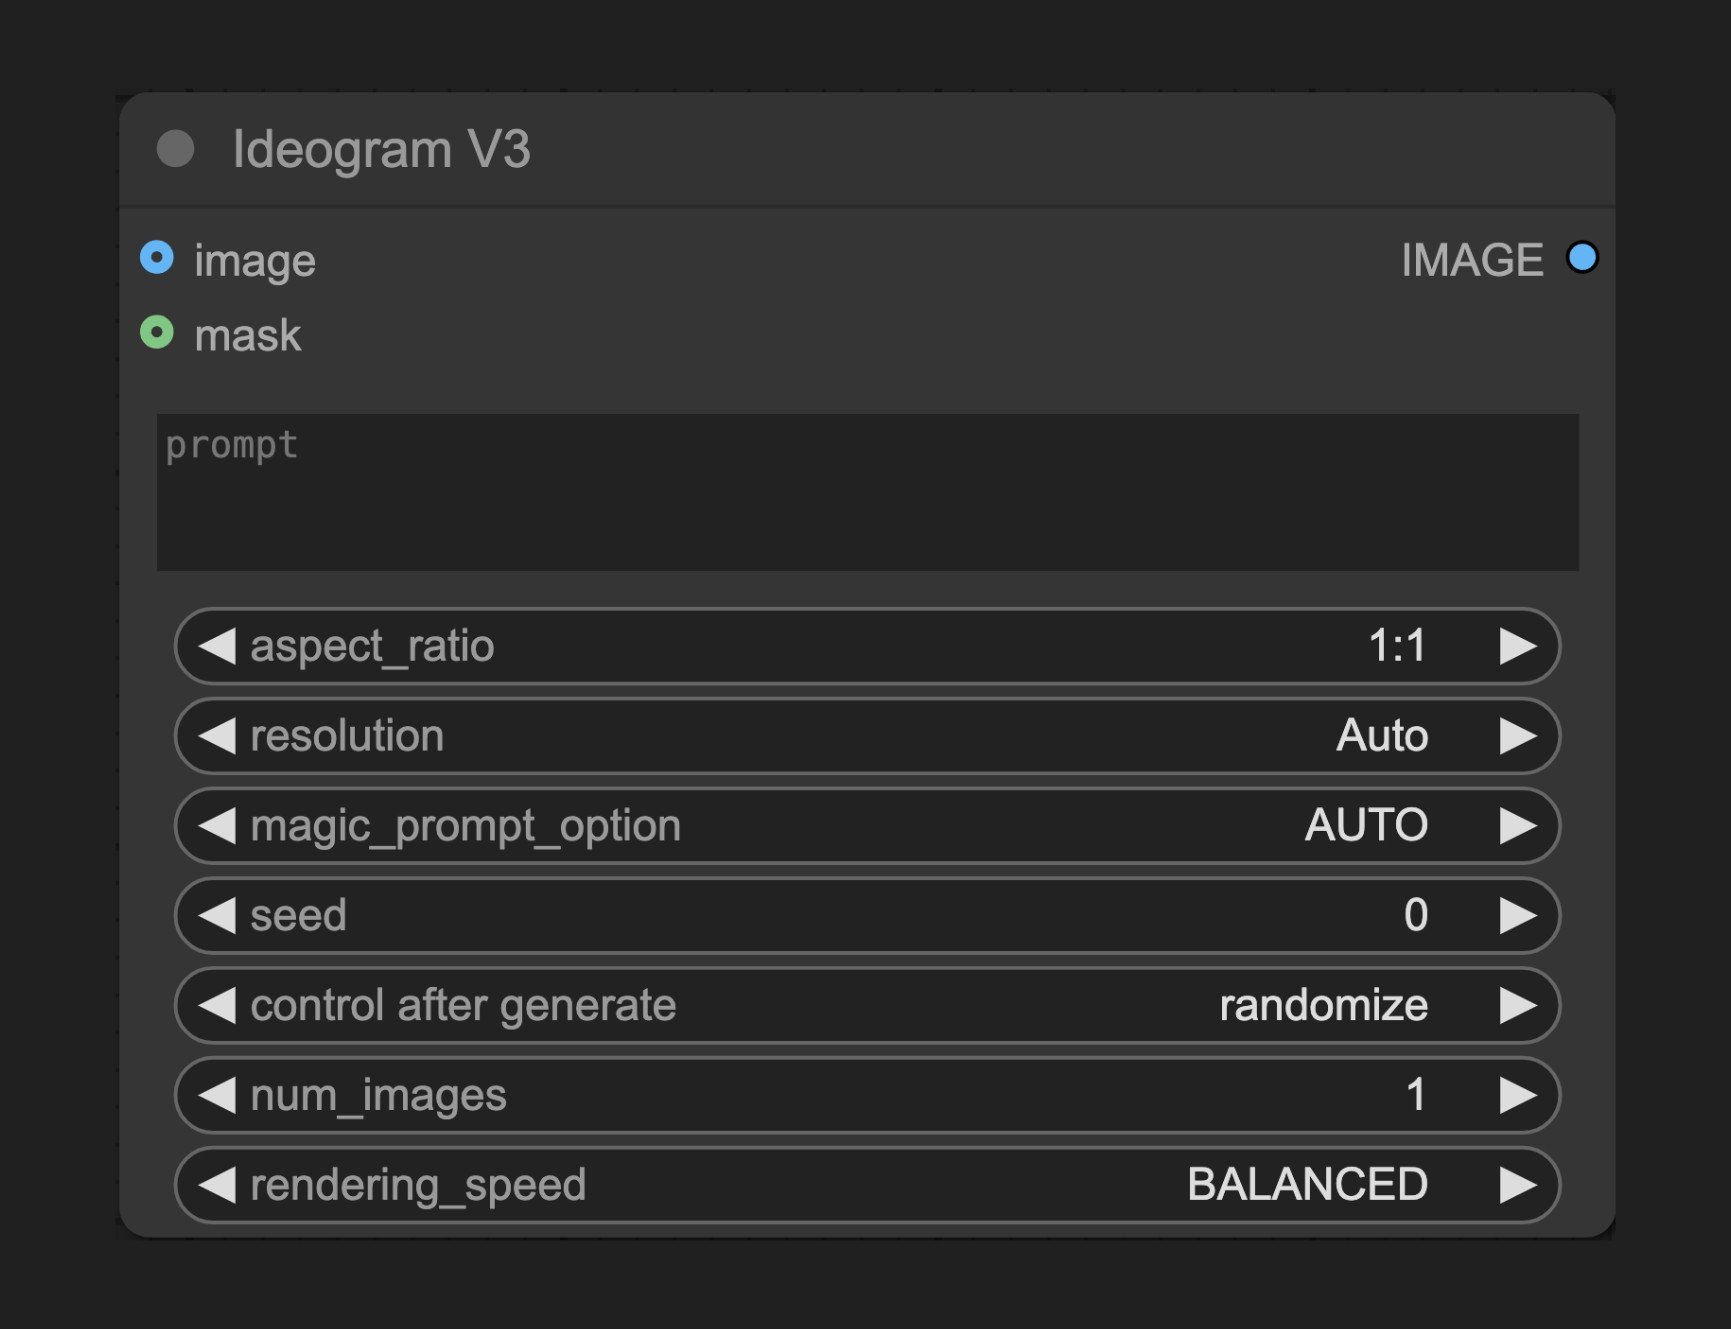Next rendering_speed via right arrow
Viewport: 1731px width, 1329px height.
pyautogui.click(x=1518, y=1185)
